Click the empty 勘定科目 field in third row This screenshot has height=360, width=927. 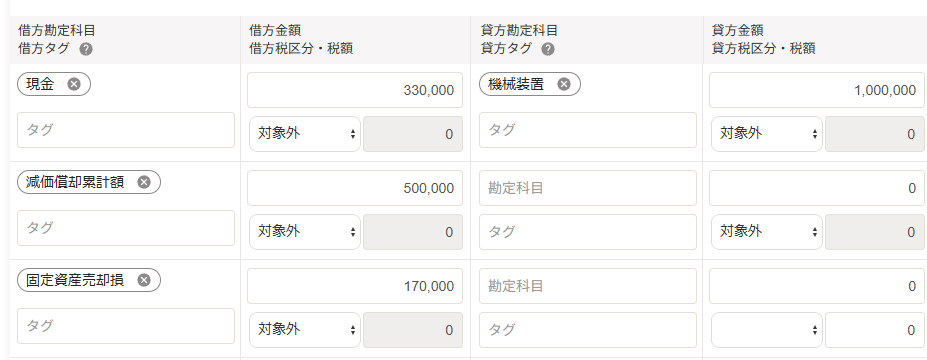(x=588, y=286)
